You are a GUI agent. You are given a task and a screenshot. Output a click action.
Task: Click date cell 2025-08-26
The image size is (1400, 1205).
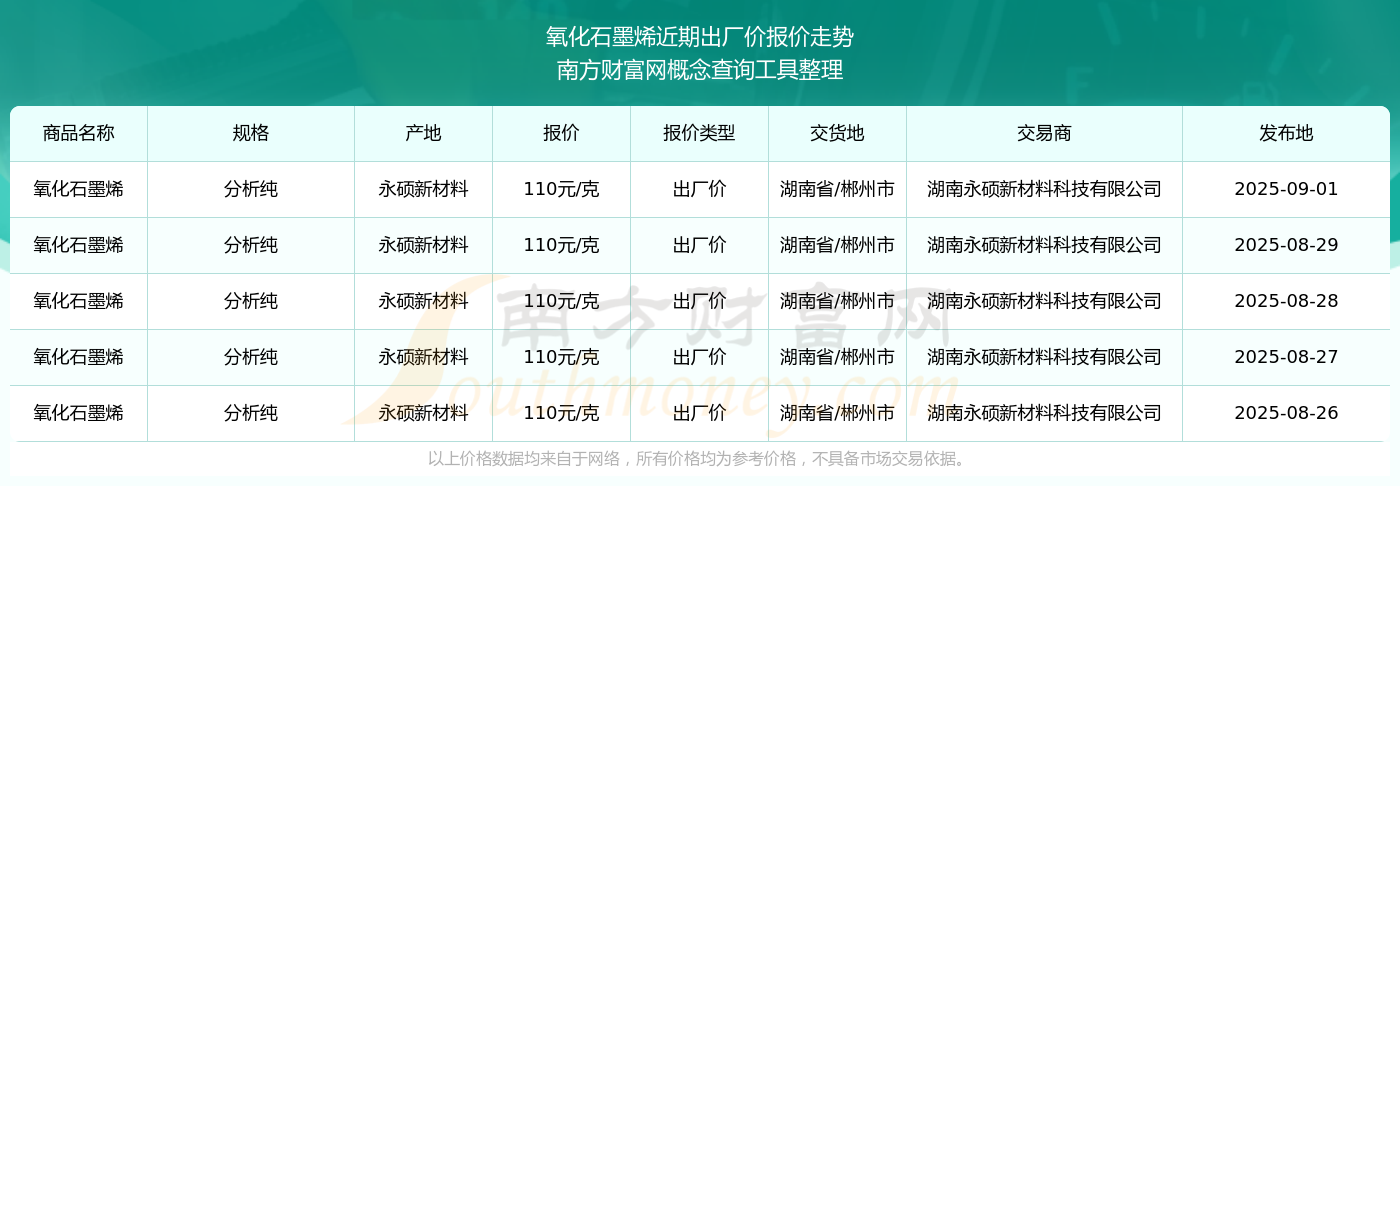1286,413
